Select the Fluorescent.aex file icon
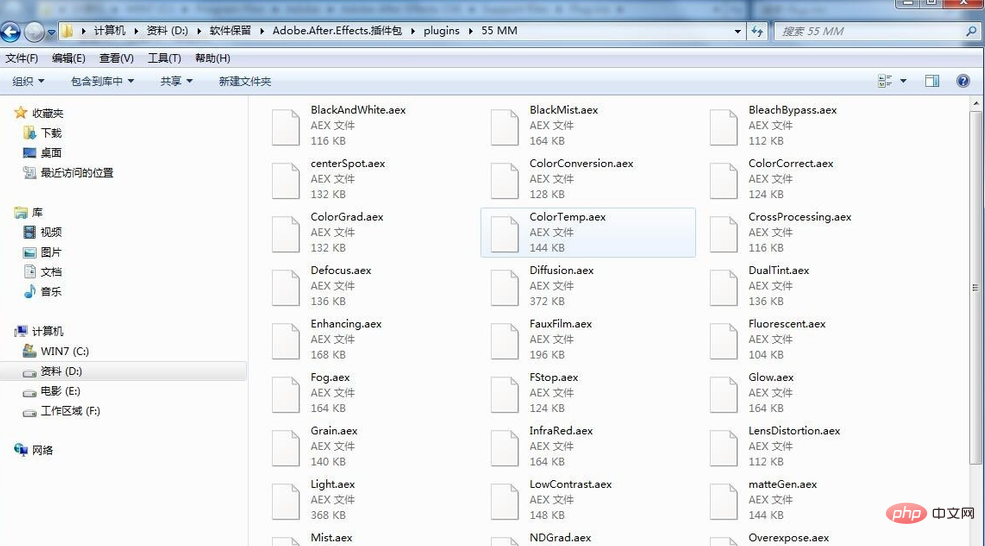 723,340
